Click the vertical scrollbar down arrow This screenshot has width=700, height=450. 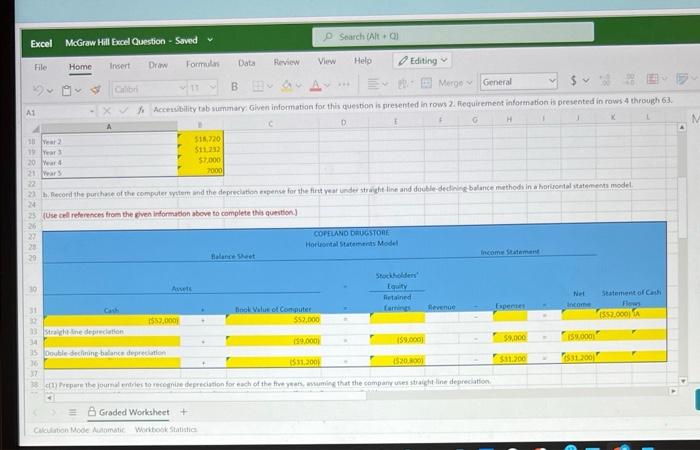(x=683, y=381)
